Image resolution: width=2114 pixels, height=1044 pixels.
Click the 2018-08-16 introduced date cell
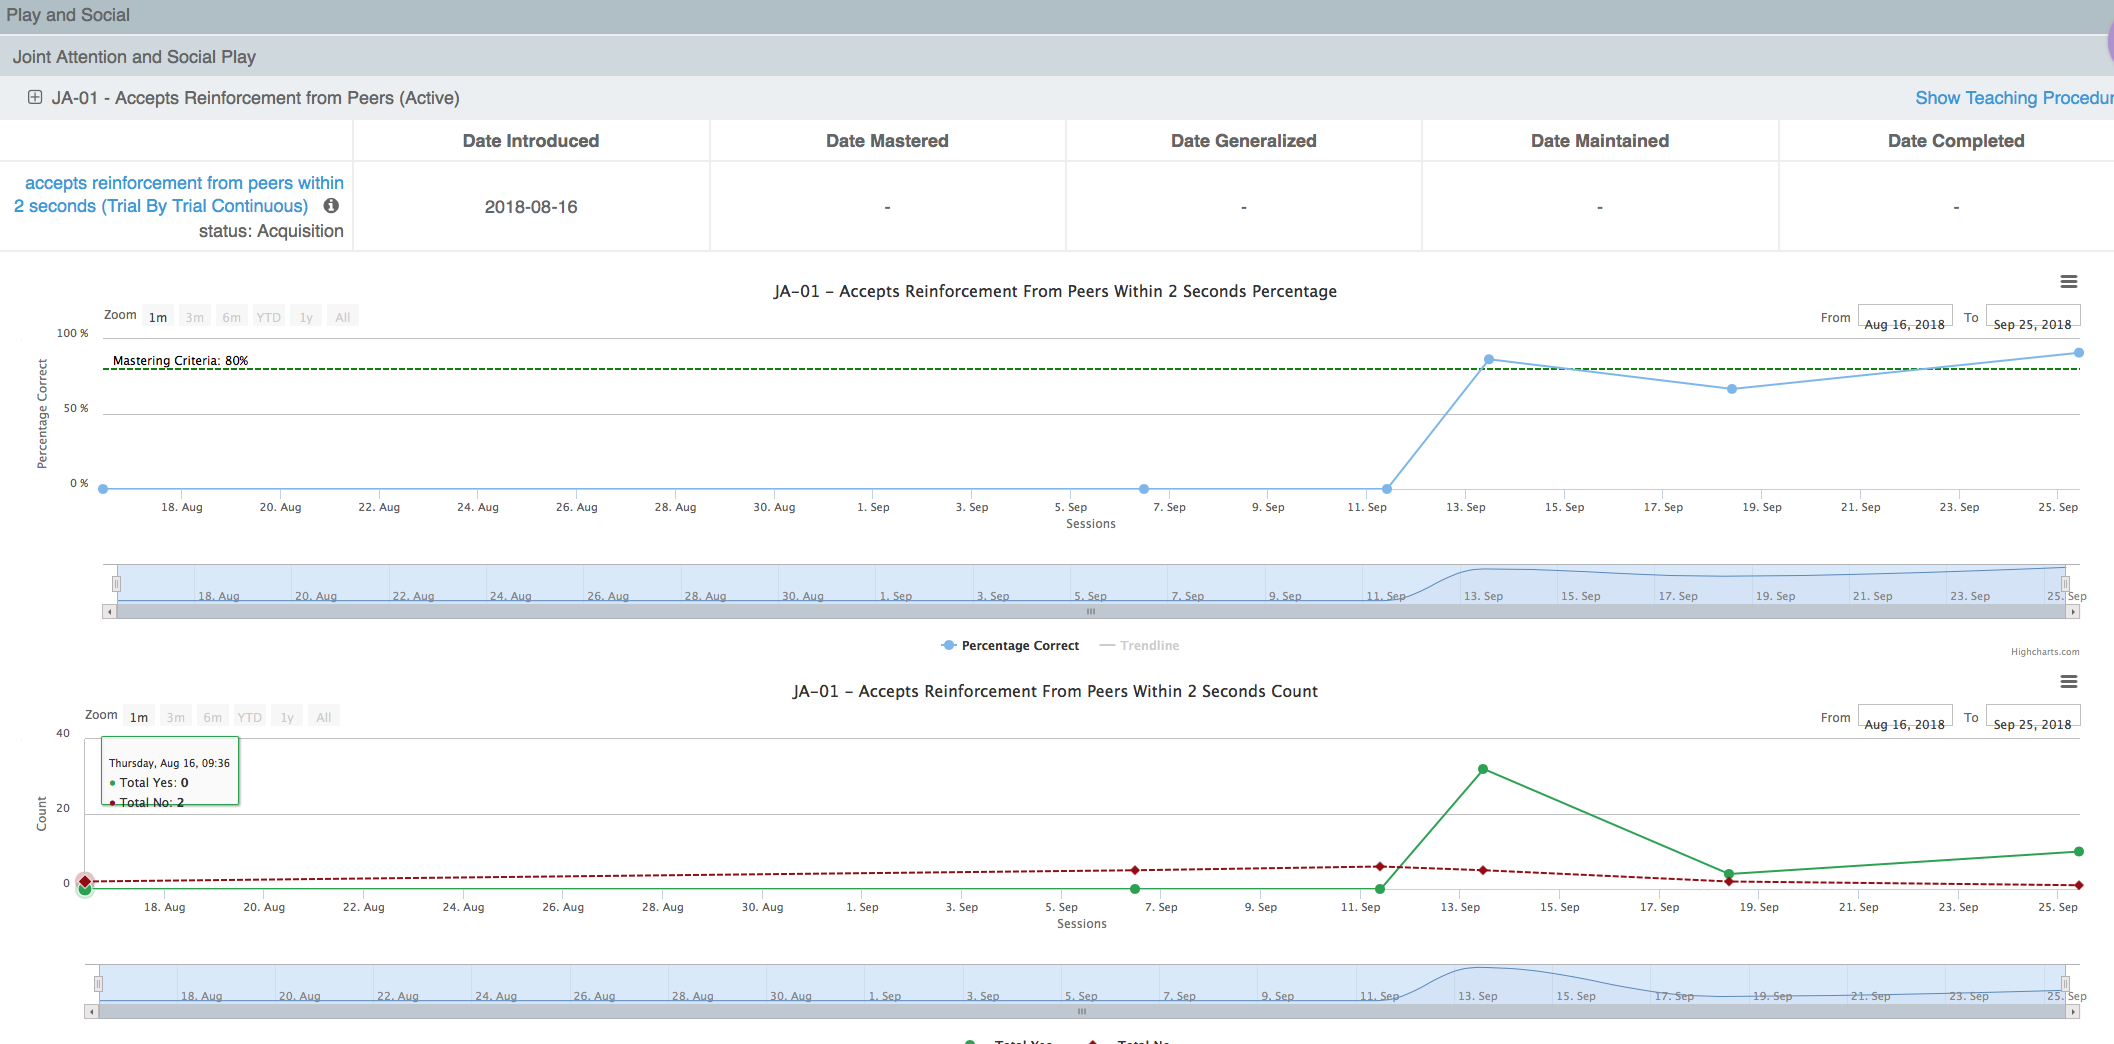point(531,207)
